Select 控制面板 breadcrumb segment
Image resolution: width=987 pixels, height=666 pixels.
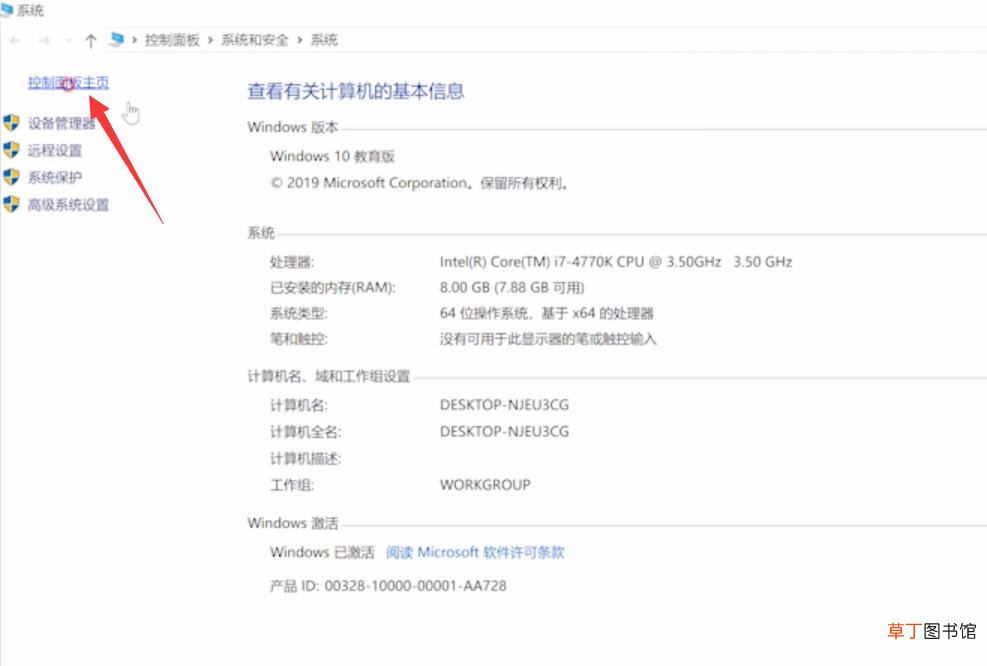tap(172, 40)
